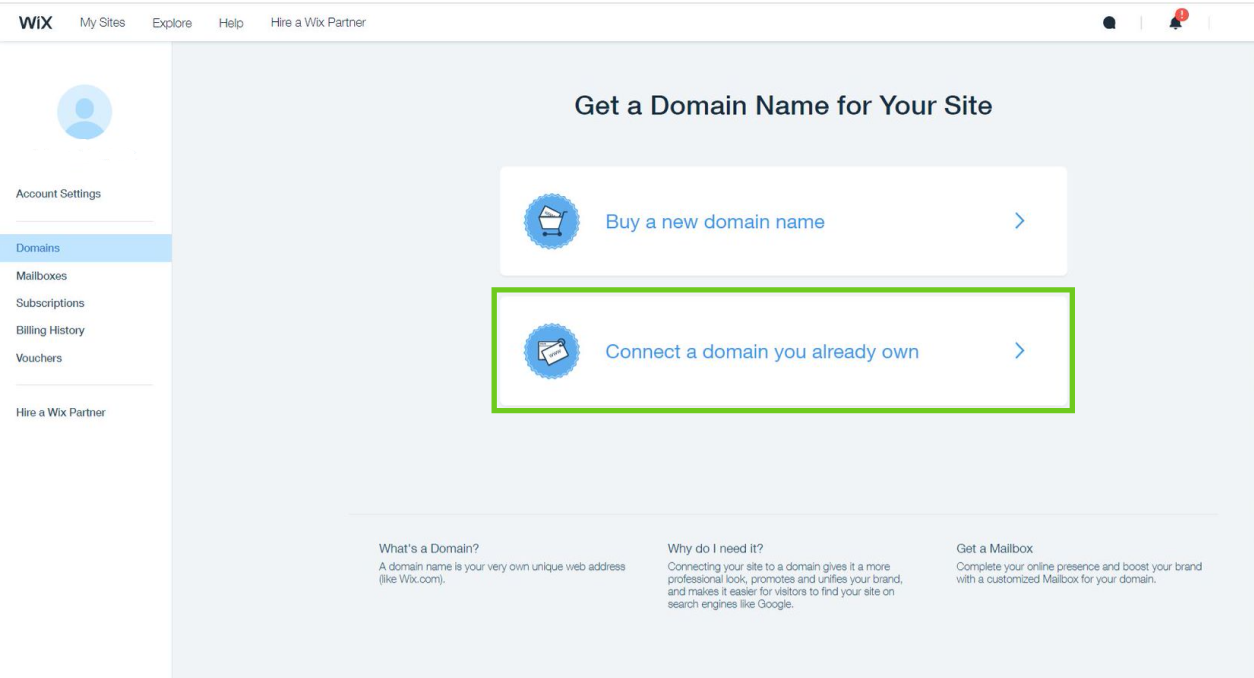The height and width of the screenshot is (678, 1254).
Task: Open Subscriptions in sidebar
Action: (x=50, y=303)
